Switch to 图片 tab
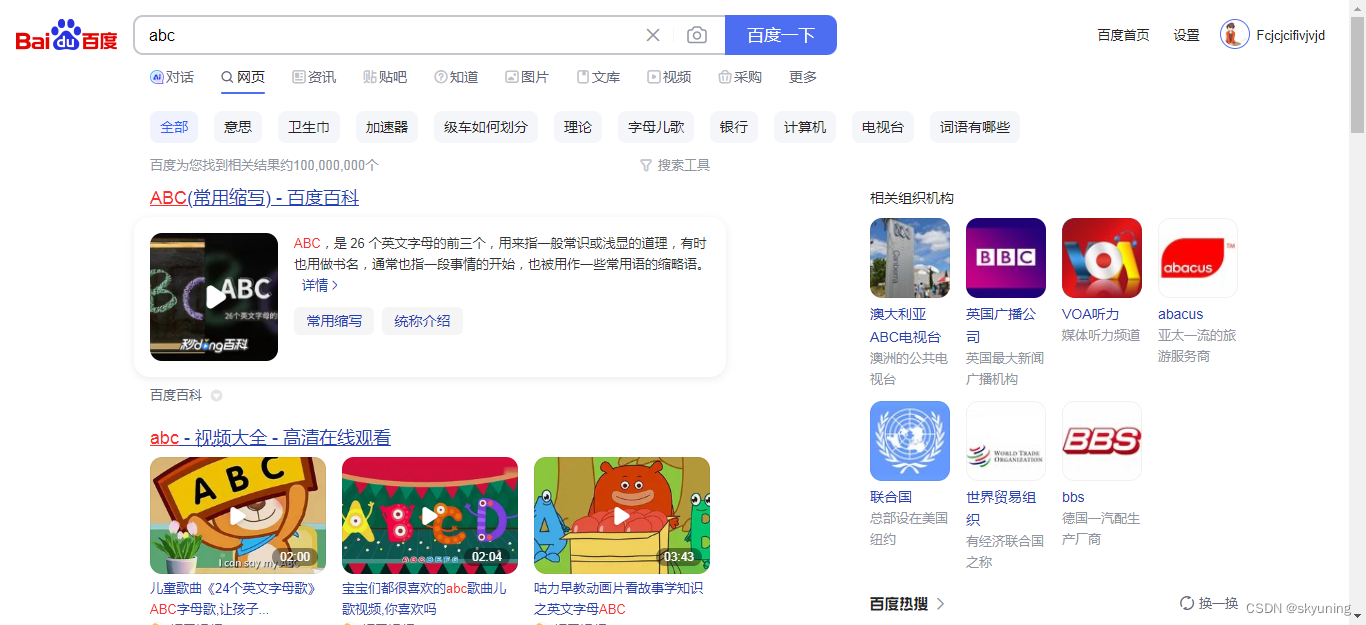Viewport: 1366px width, 625px height. pyautogui.click(x=527, y=77)
